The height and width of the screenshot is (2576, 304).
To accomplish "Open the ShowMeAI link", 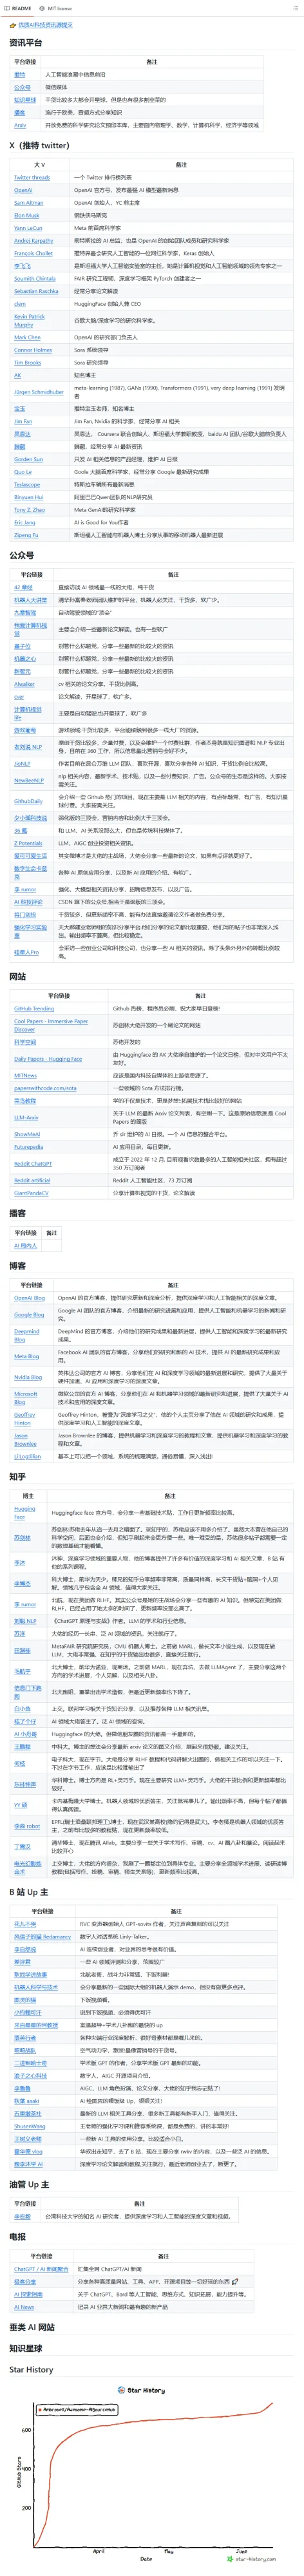I will (x=27, y=1134).
